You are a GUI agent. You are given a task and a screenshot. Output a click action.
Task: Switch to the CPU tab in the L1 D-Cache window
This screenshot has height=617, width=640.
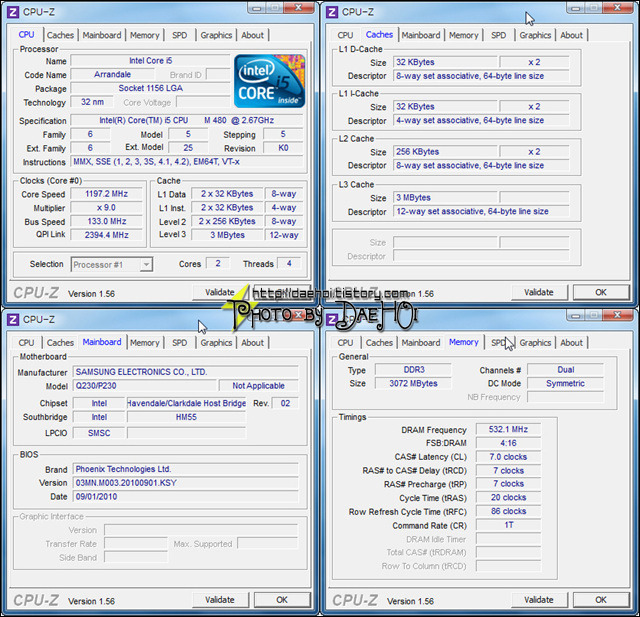(345, 35)
